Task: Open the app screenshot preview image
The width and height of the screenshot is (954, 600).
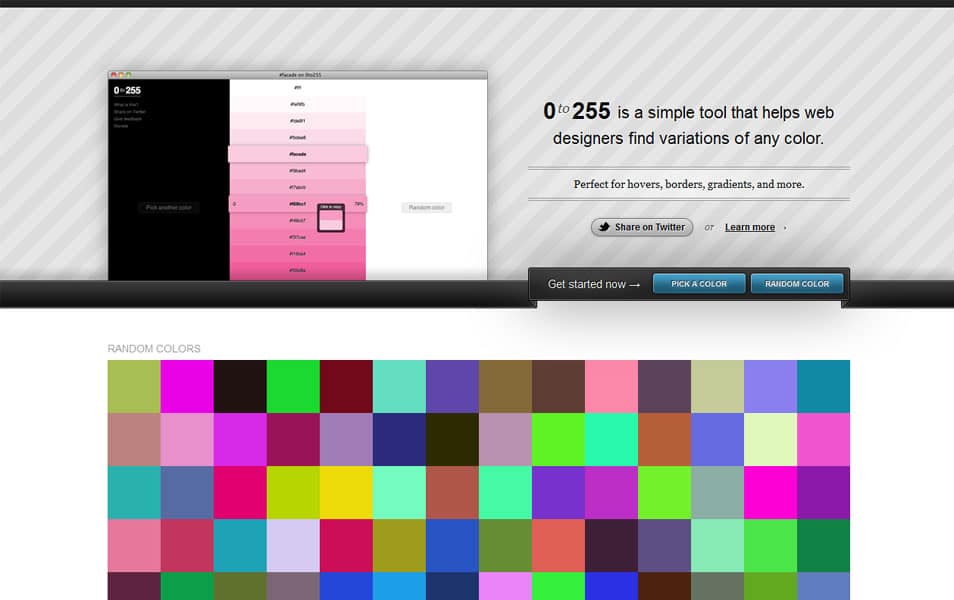Action: 298,175
